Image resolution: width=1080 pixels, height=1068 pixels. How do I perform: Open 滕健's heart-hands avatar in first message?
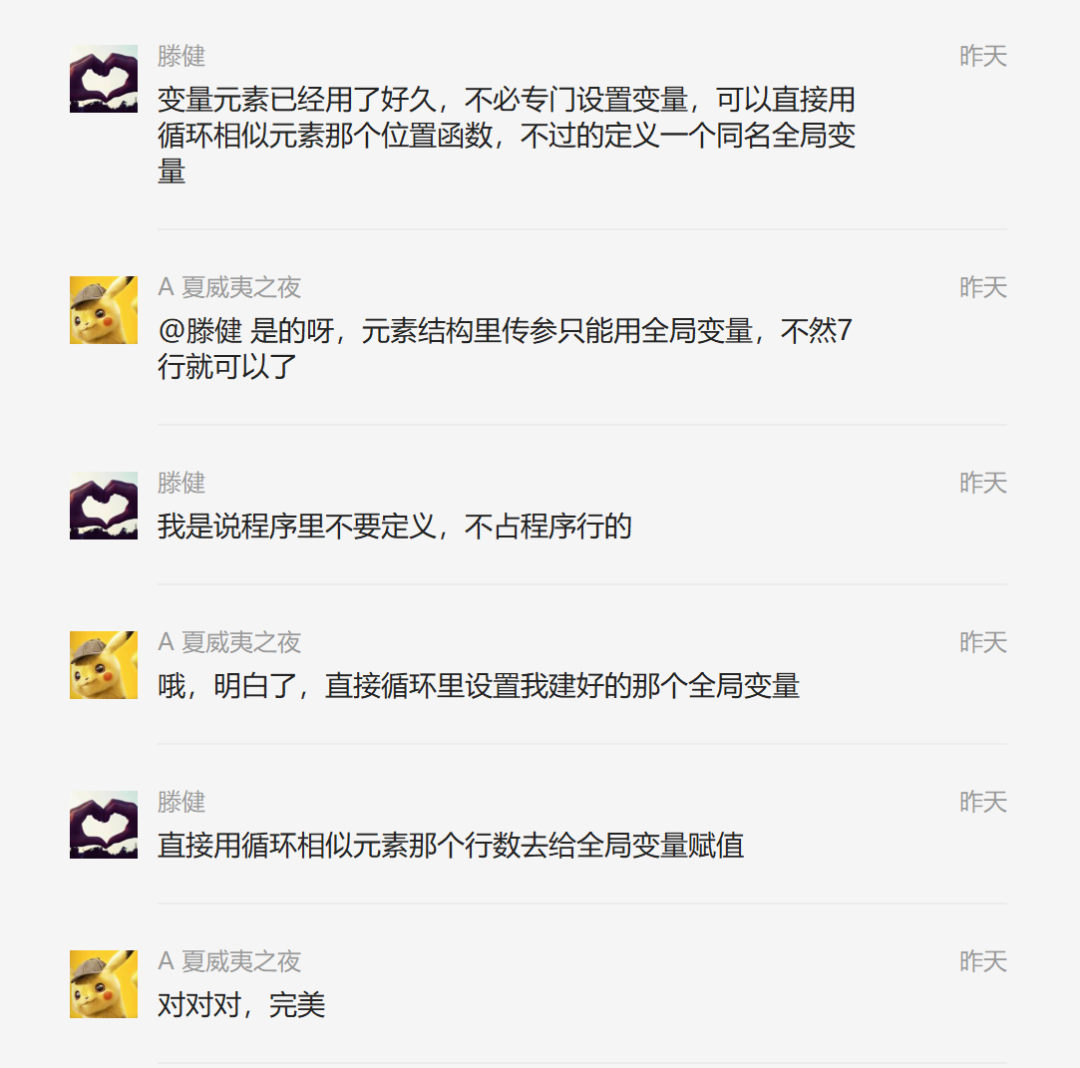103,78
